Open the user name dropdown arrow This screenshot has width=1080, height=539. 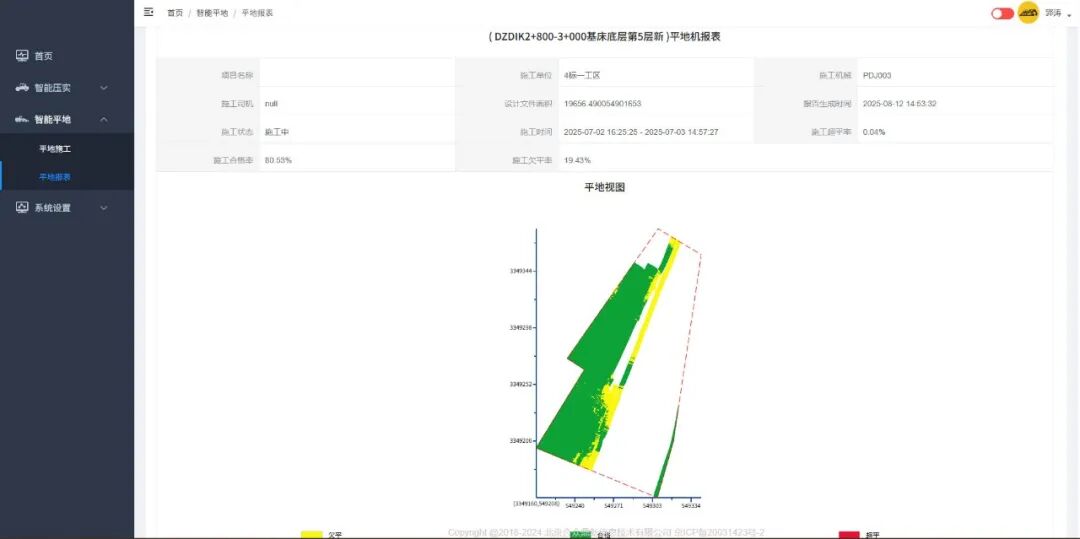coord(1069,14)
